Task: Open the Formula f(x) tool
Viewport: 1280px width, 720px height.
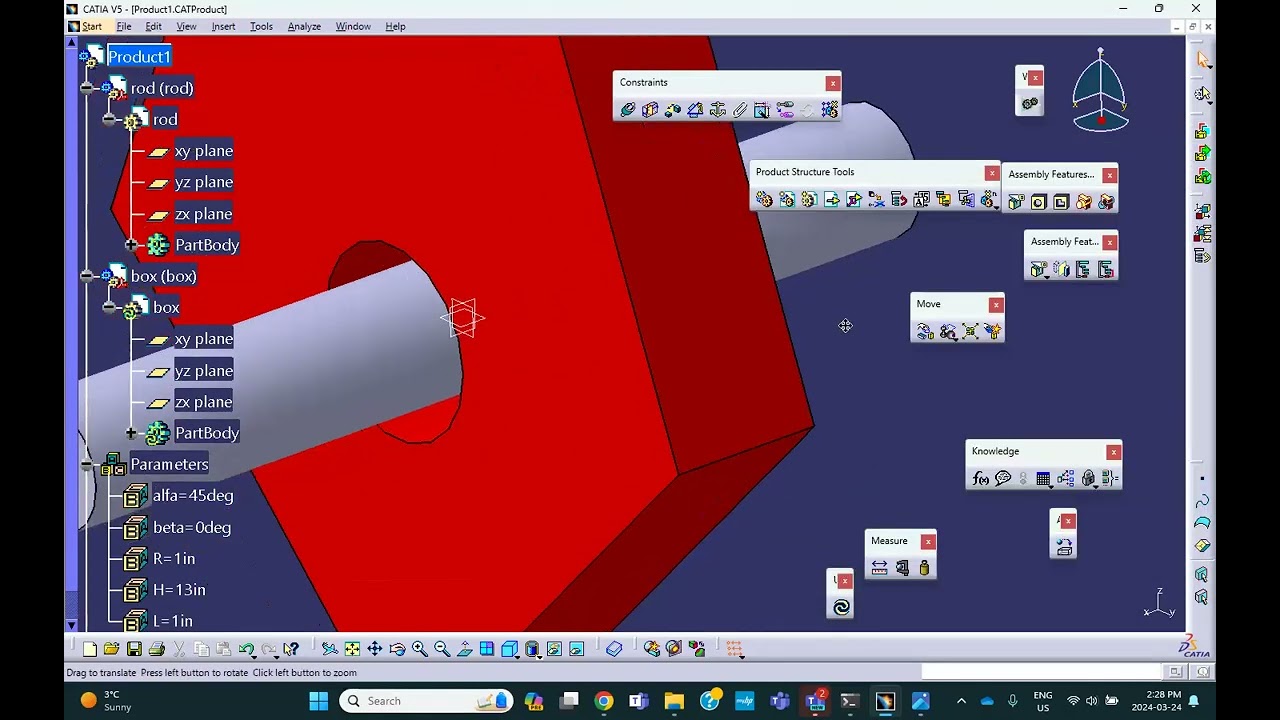Action: (x=981, y=479)
